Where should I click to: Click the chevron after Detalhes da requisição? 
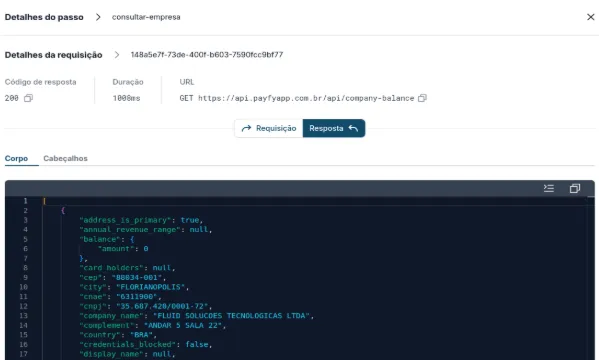[117, 55]
